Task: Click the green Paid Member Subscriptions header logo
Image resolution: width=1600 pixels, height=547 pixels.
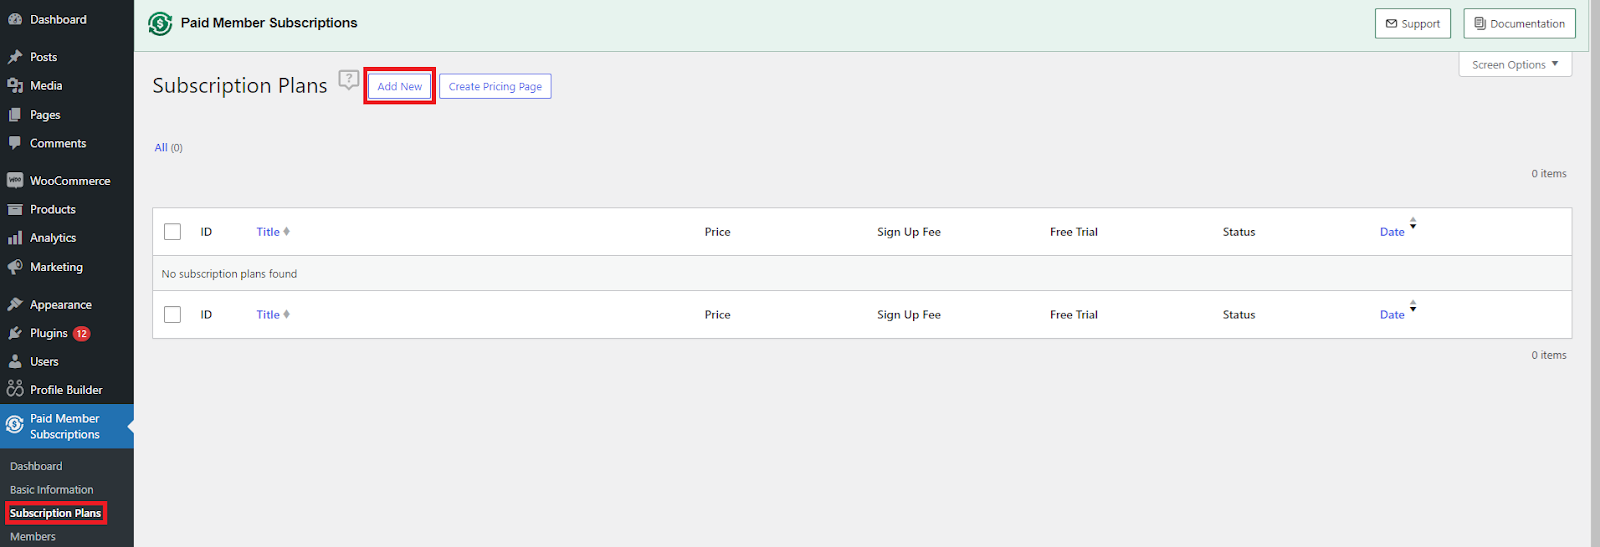Action: click(x=160, y=23)
